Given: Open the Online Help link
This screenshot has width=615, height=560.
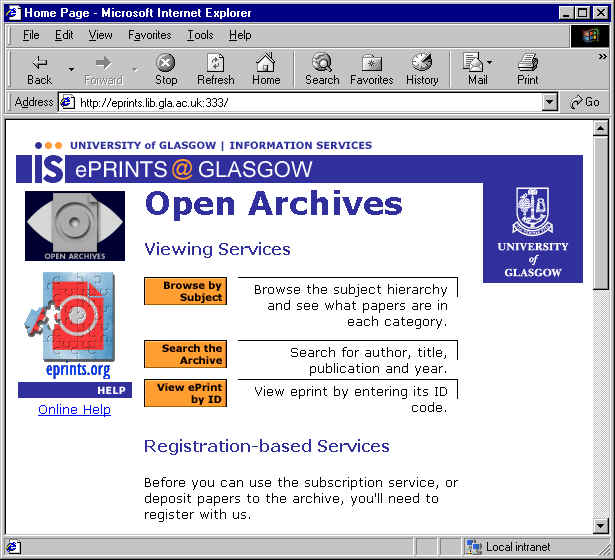Looking at the screenshot, I should click(x=74, y=409).
